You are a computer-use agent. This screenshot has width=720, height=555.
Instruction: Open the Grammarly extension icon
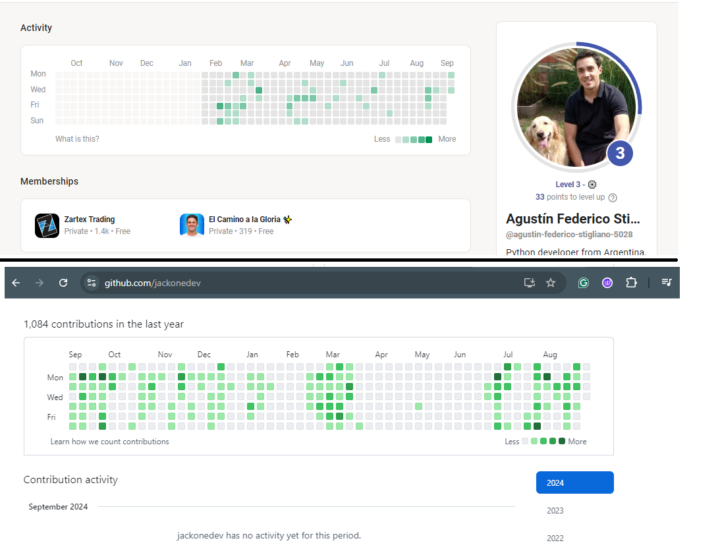click(584, 283)
